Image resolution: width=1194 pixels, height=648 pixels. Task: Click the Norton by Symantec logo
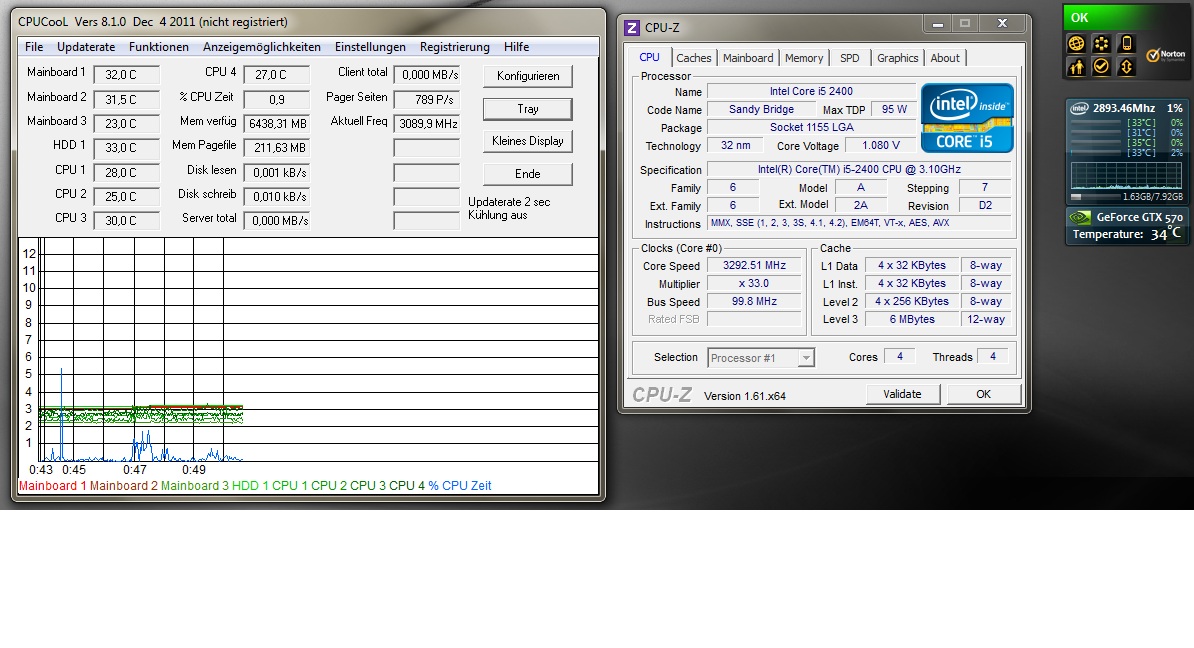[x=1166, y=56]
